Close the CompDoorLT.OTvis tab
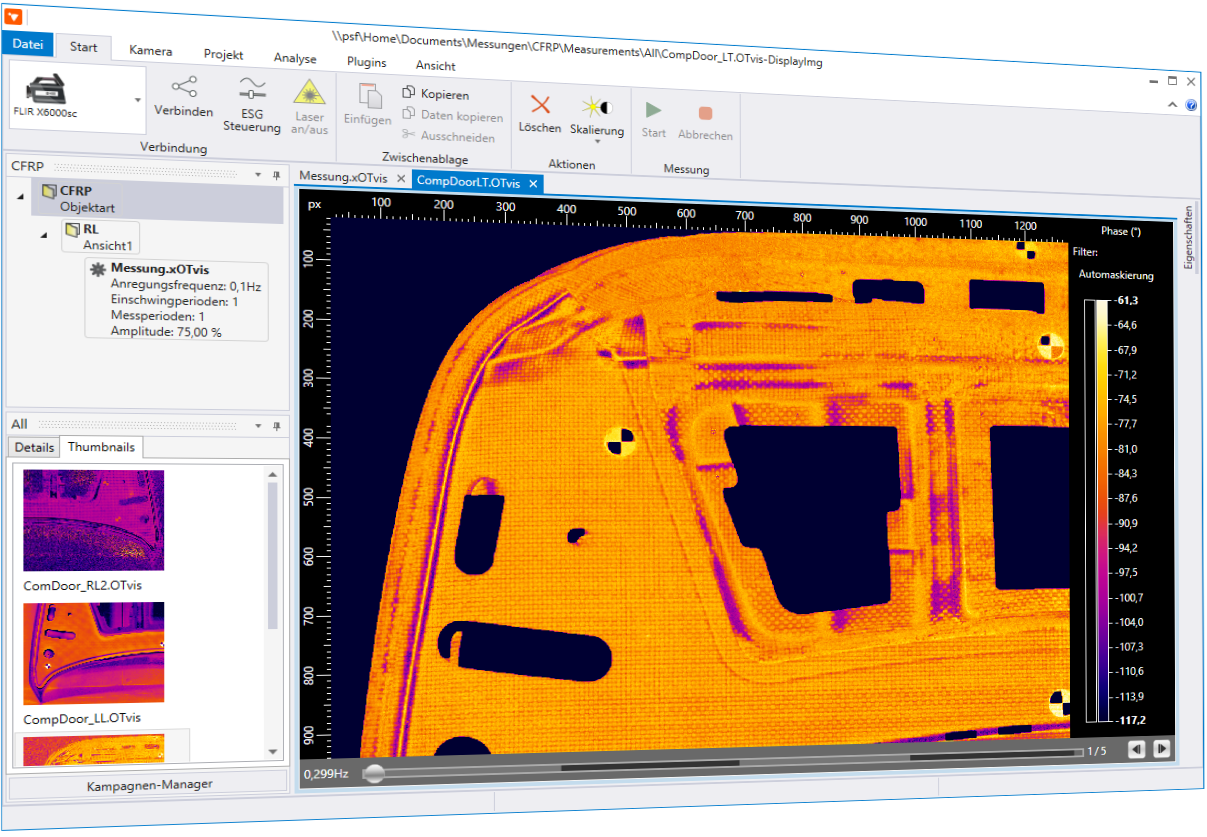 point(533,183)
